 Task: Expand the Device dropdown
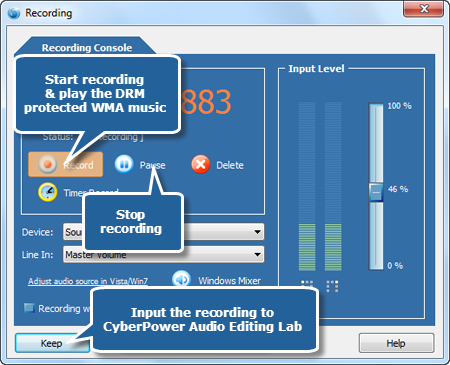pyautogui.click(x=257, y=232)
